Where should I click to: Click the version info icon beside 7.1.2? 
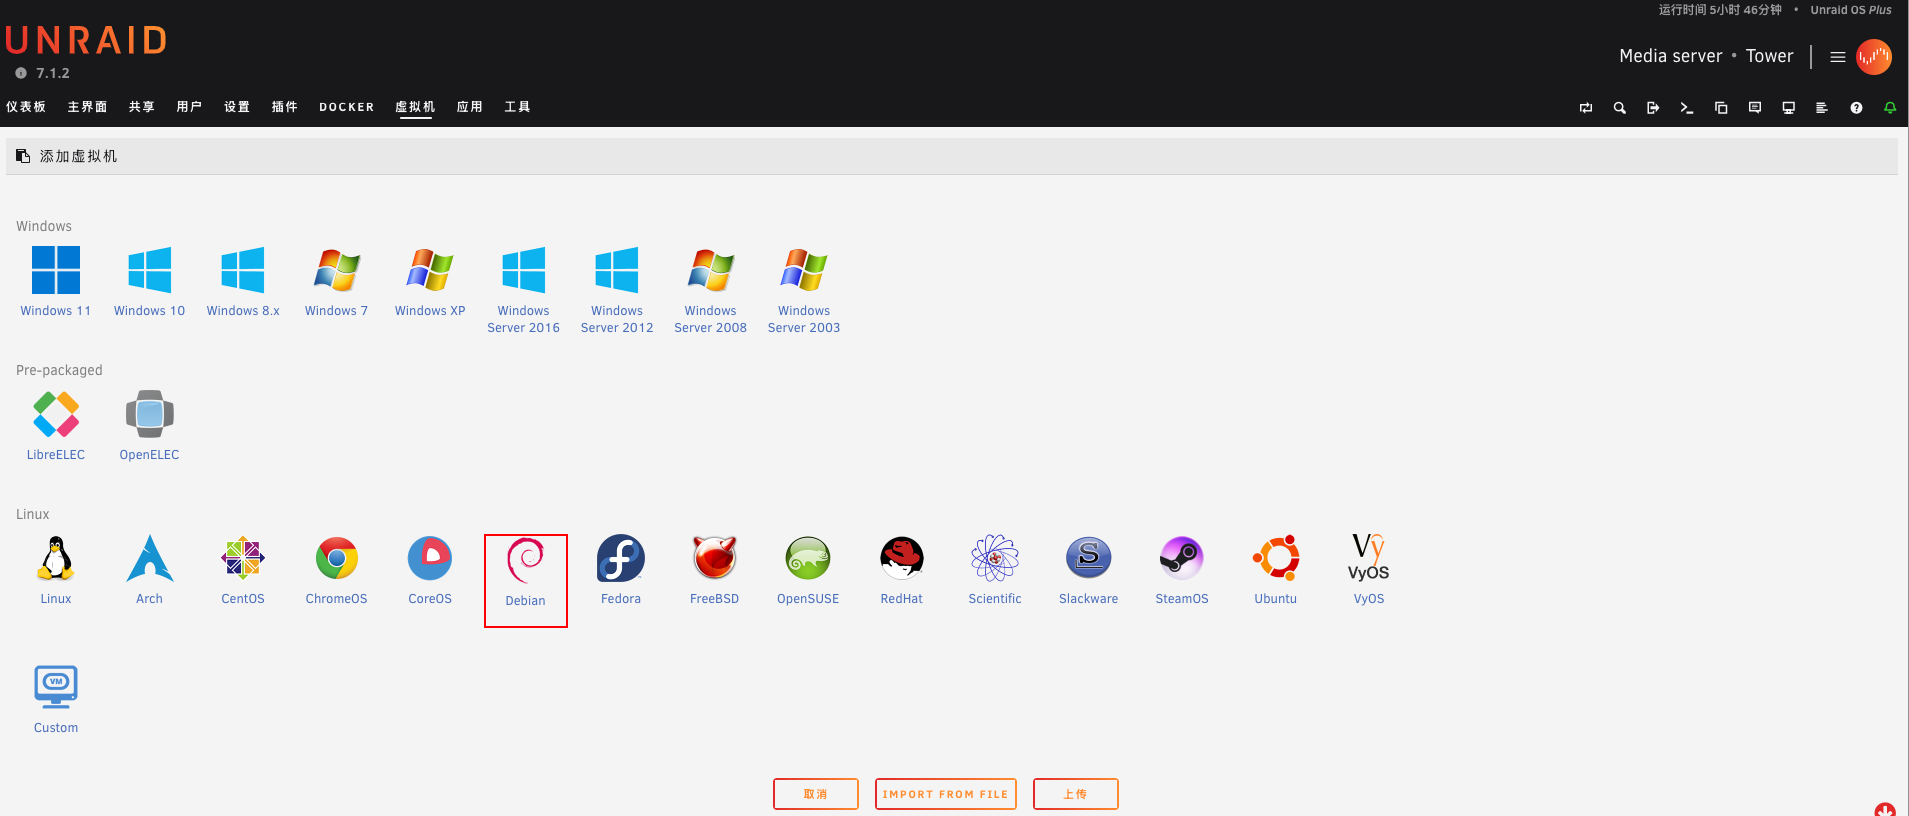(21, 73)
